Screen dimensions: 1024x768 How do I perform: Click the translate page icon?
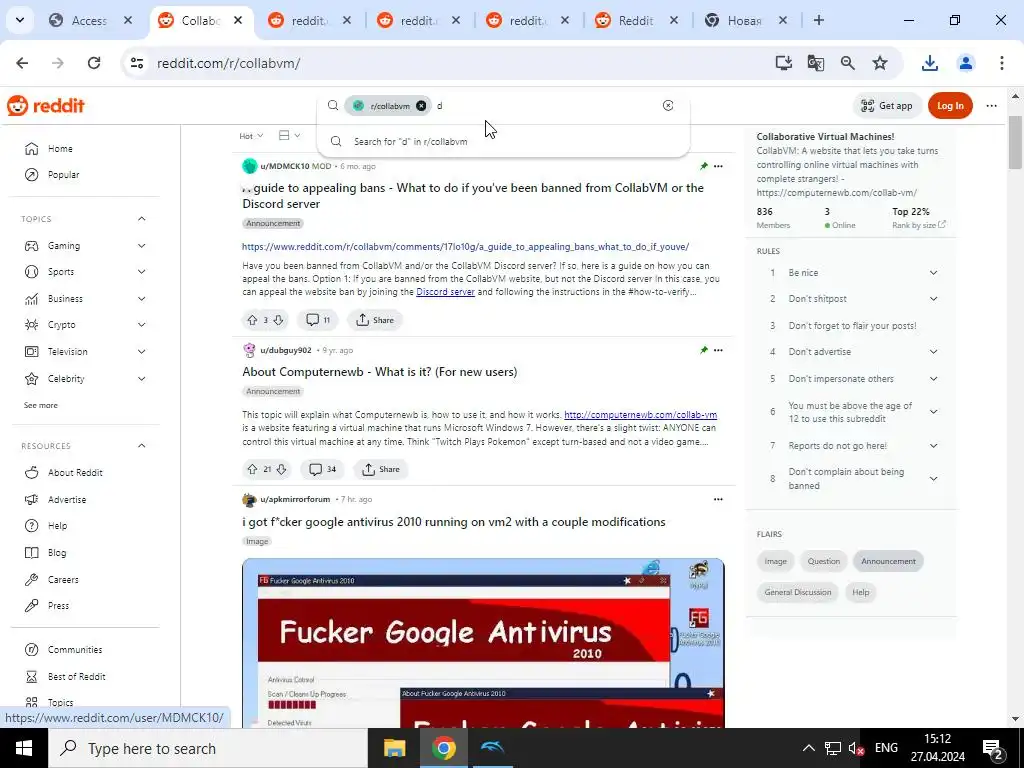pos(815,63)
